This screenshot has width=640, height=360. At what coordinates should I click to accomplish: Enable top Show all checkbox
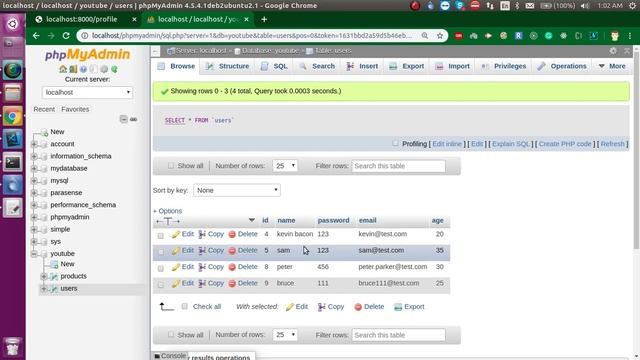pyautogui.click(x=171, y=165)
